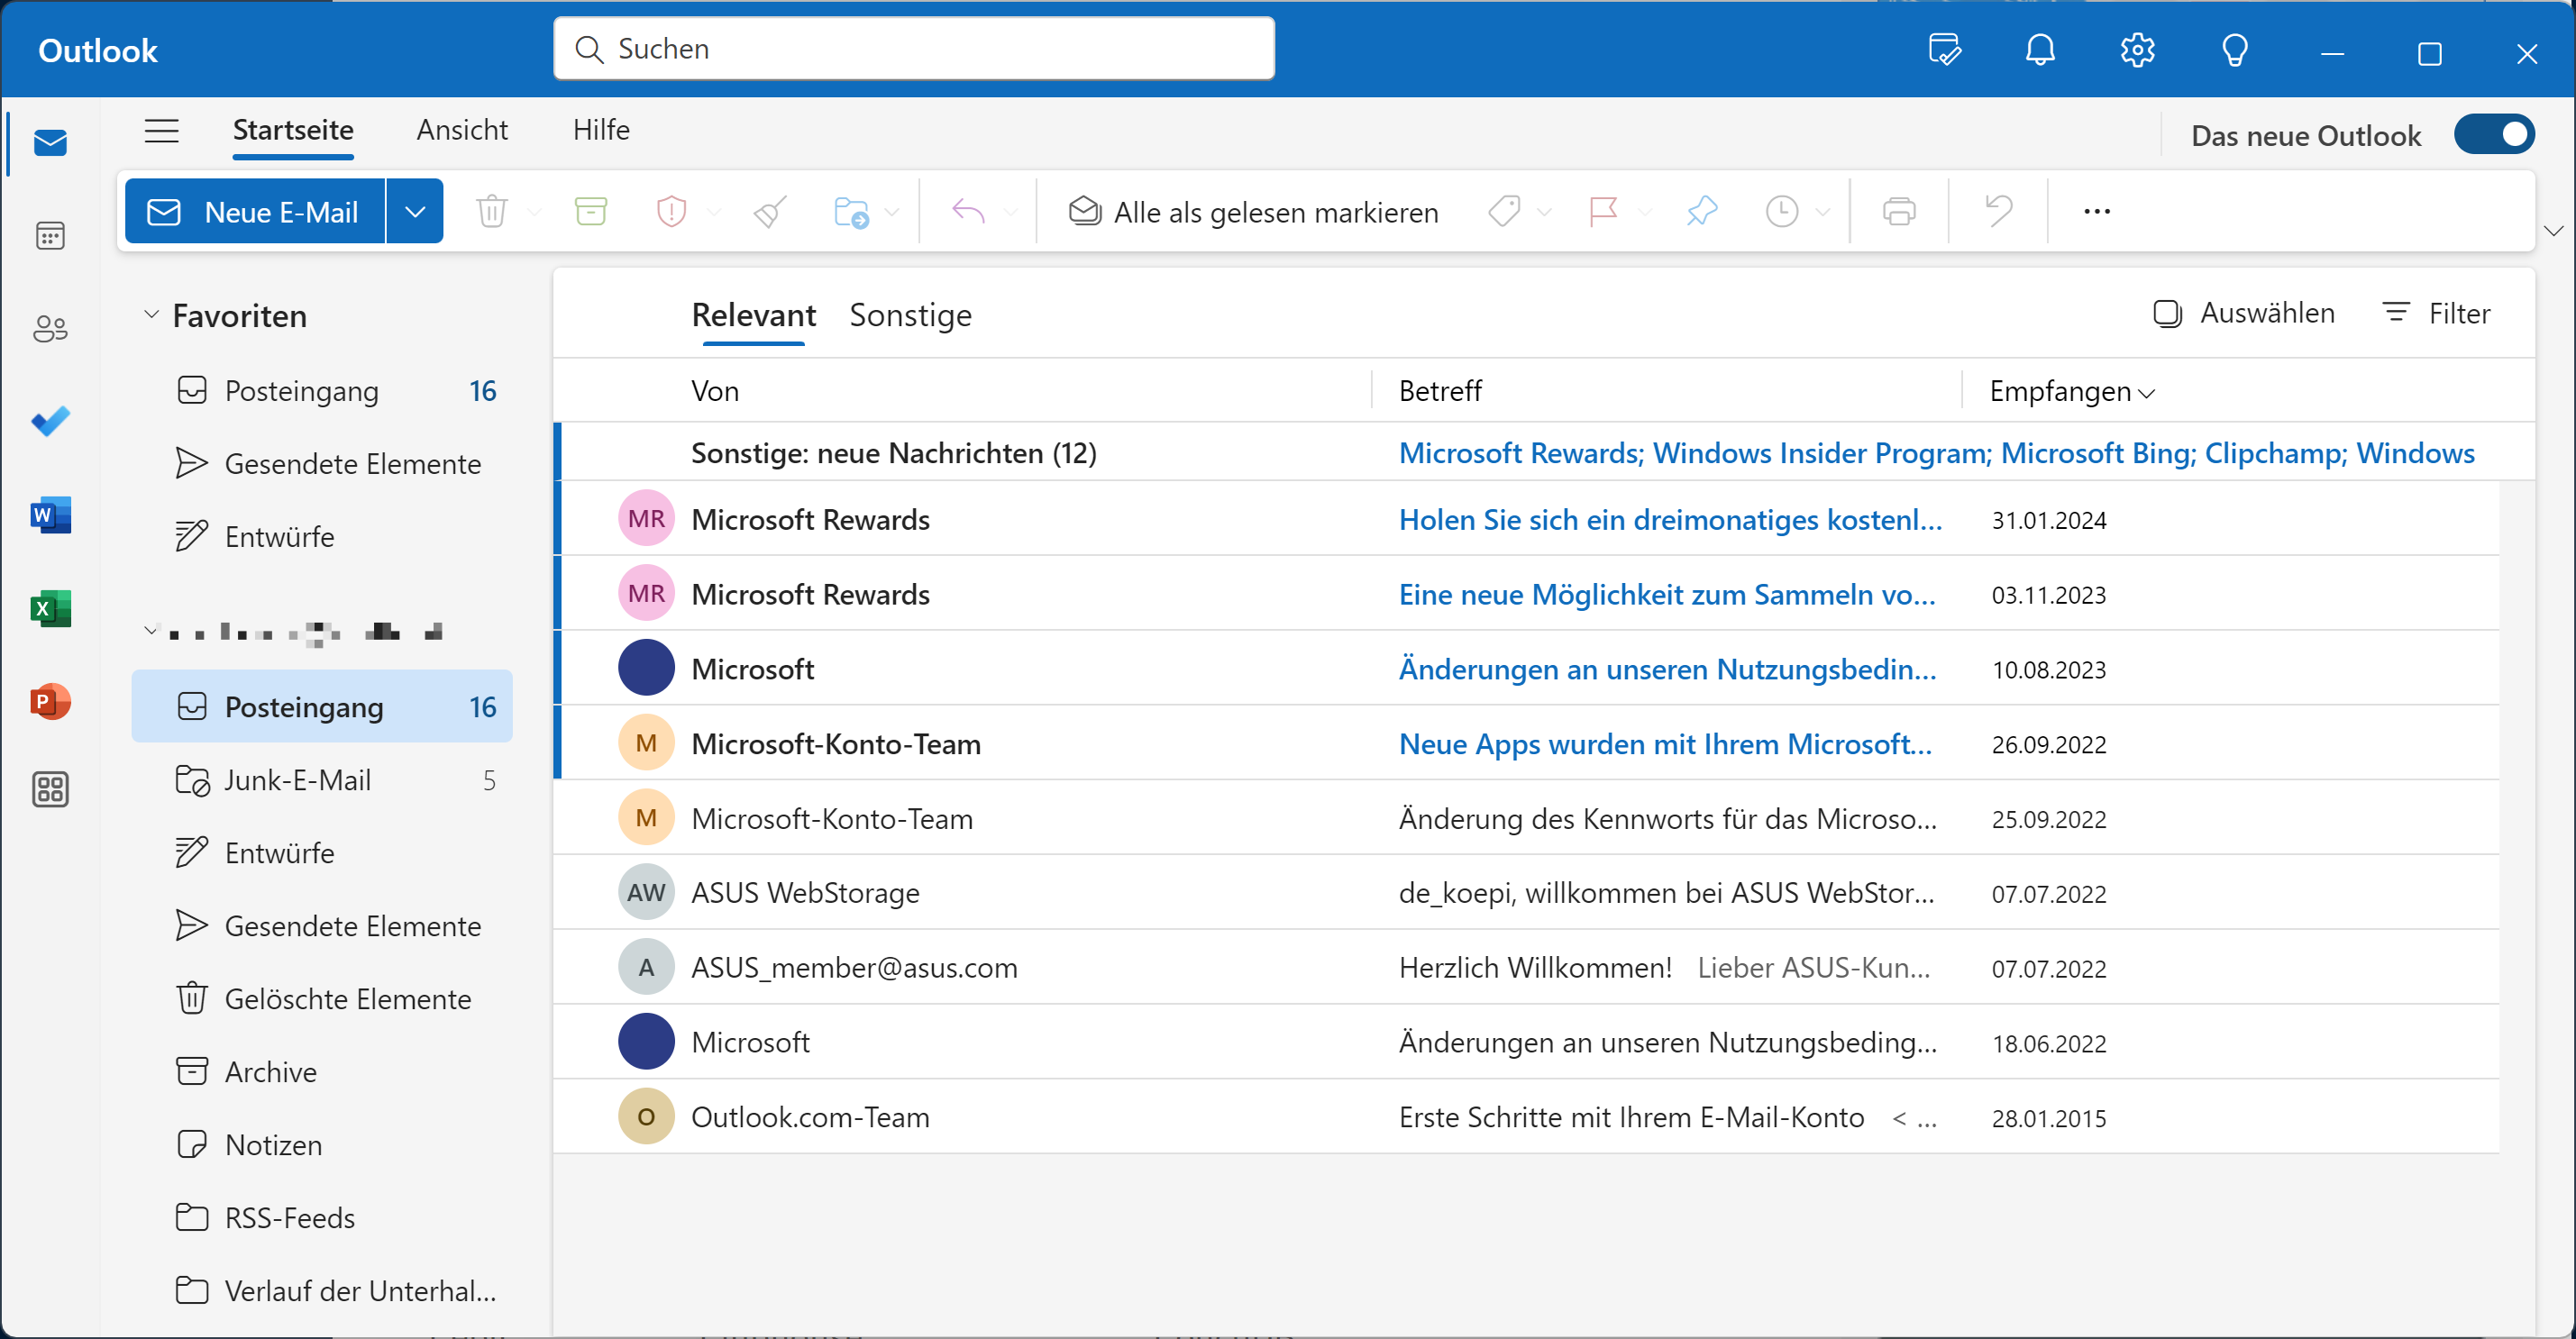Click the Alle als gelesen markieren button
2576x1339 pixels.
coord(1254,212)
